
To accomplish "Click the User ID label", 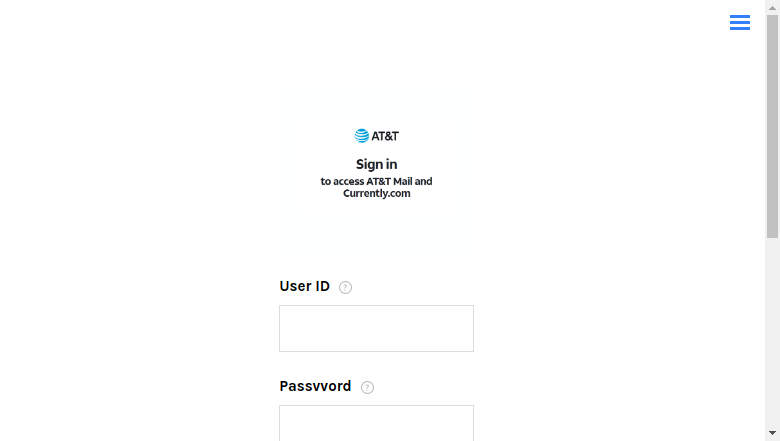I will click(304, 286).
